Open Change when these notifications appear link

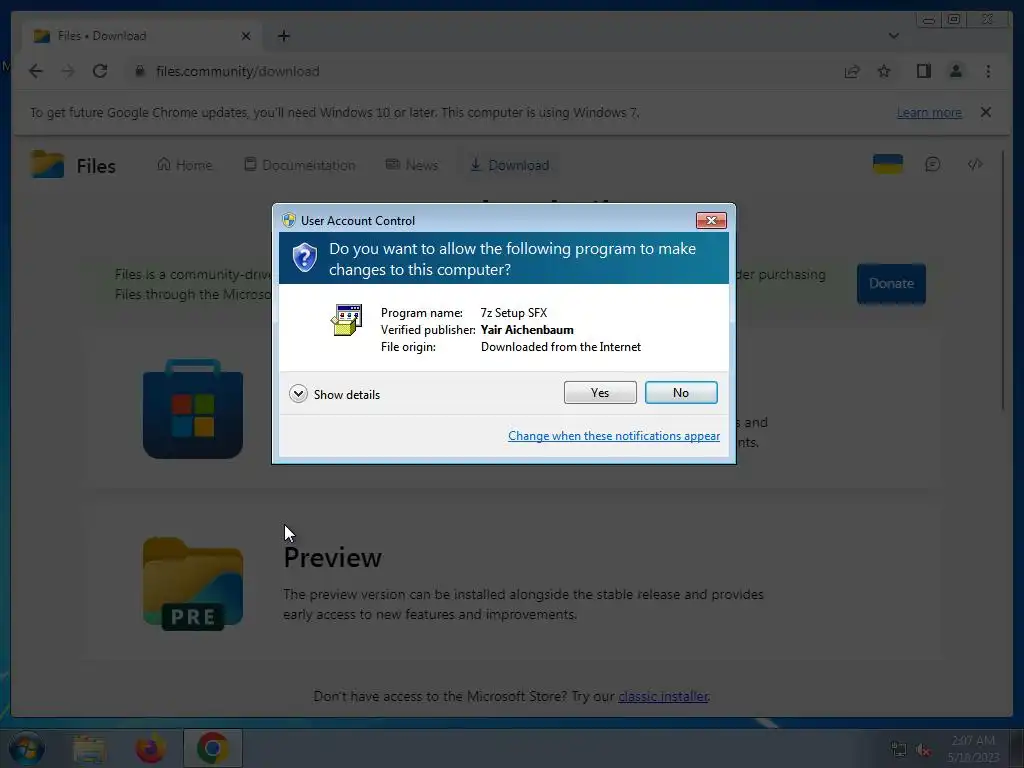(x=613, y=436)
